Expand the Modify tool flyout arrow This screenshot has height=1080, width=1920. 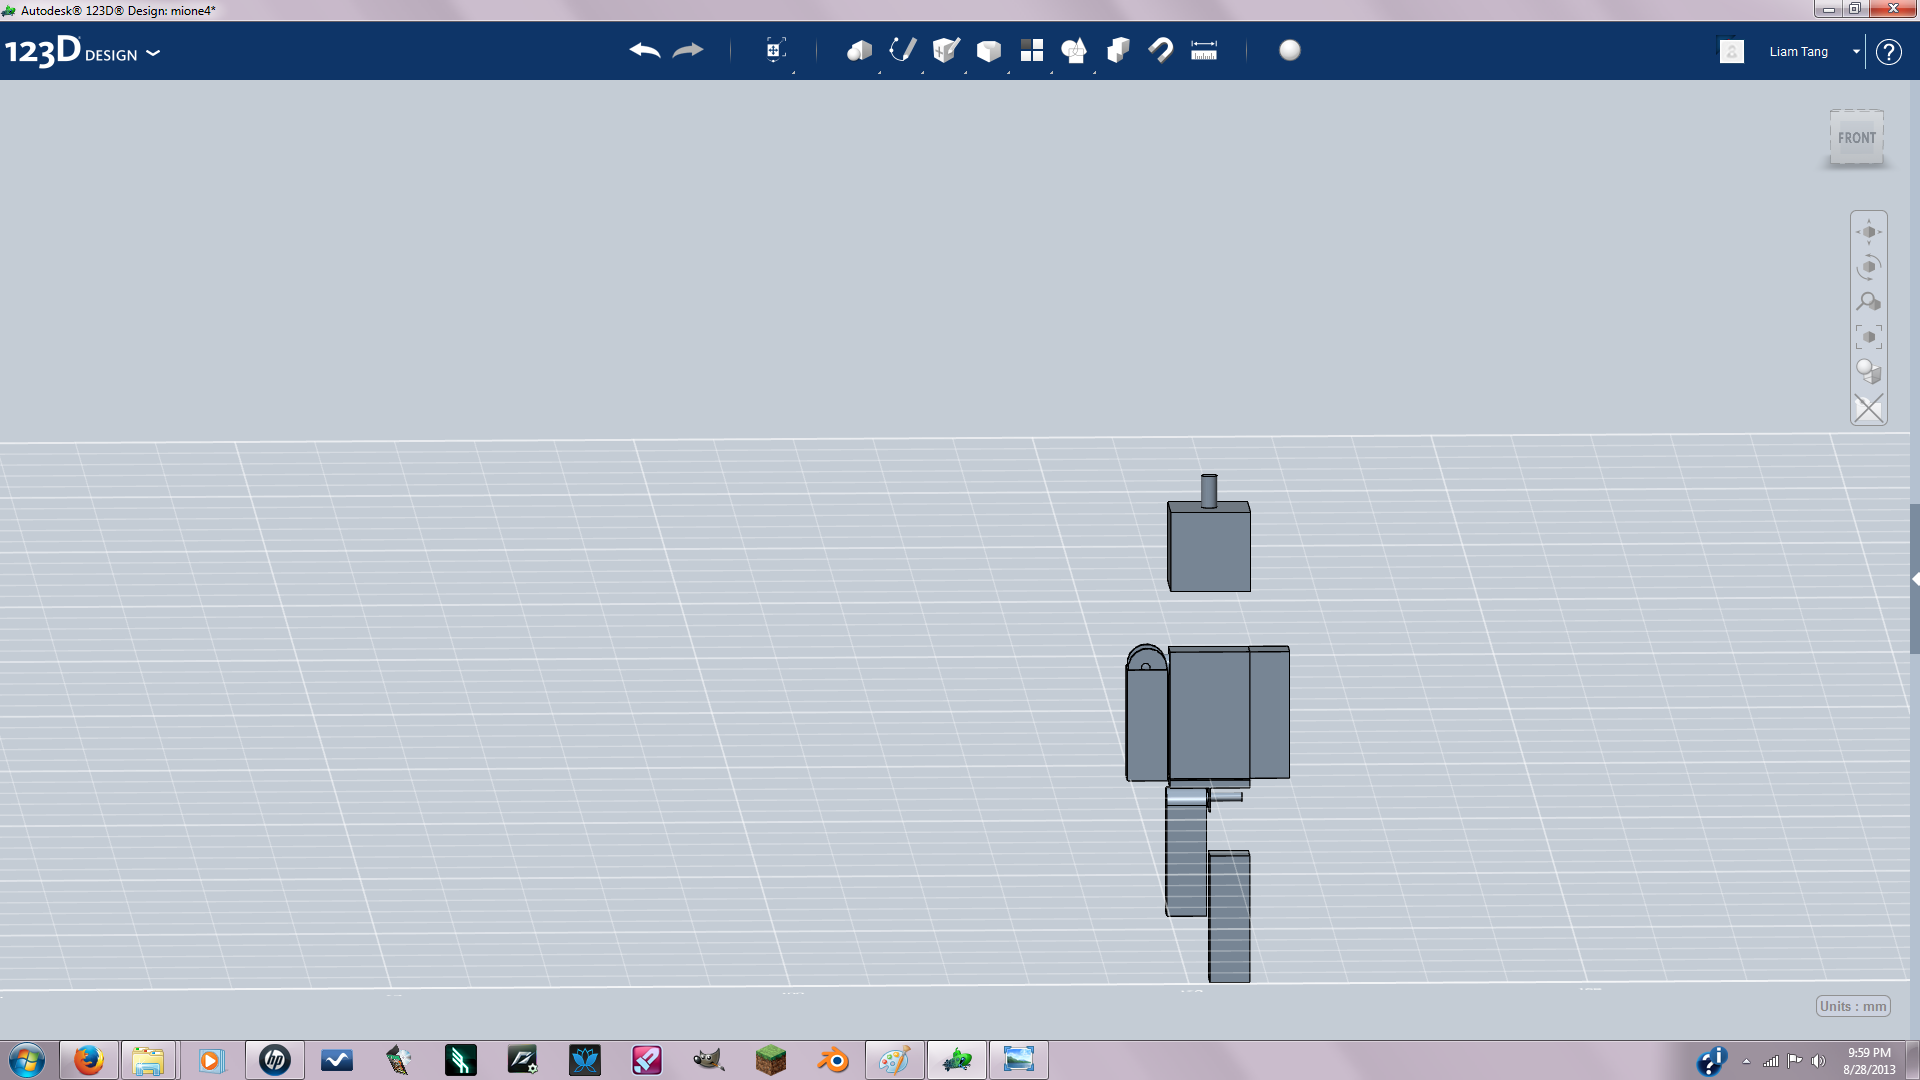(1009, 72)
